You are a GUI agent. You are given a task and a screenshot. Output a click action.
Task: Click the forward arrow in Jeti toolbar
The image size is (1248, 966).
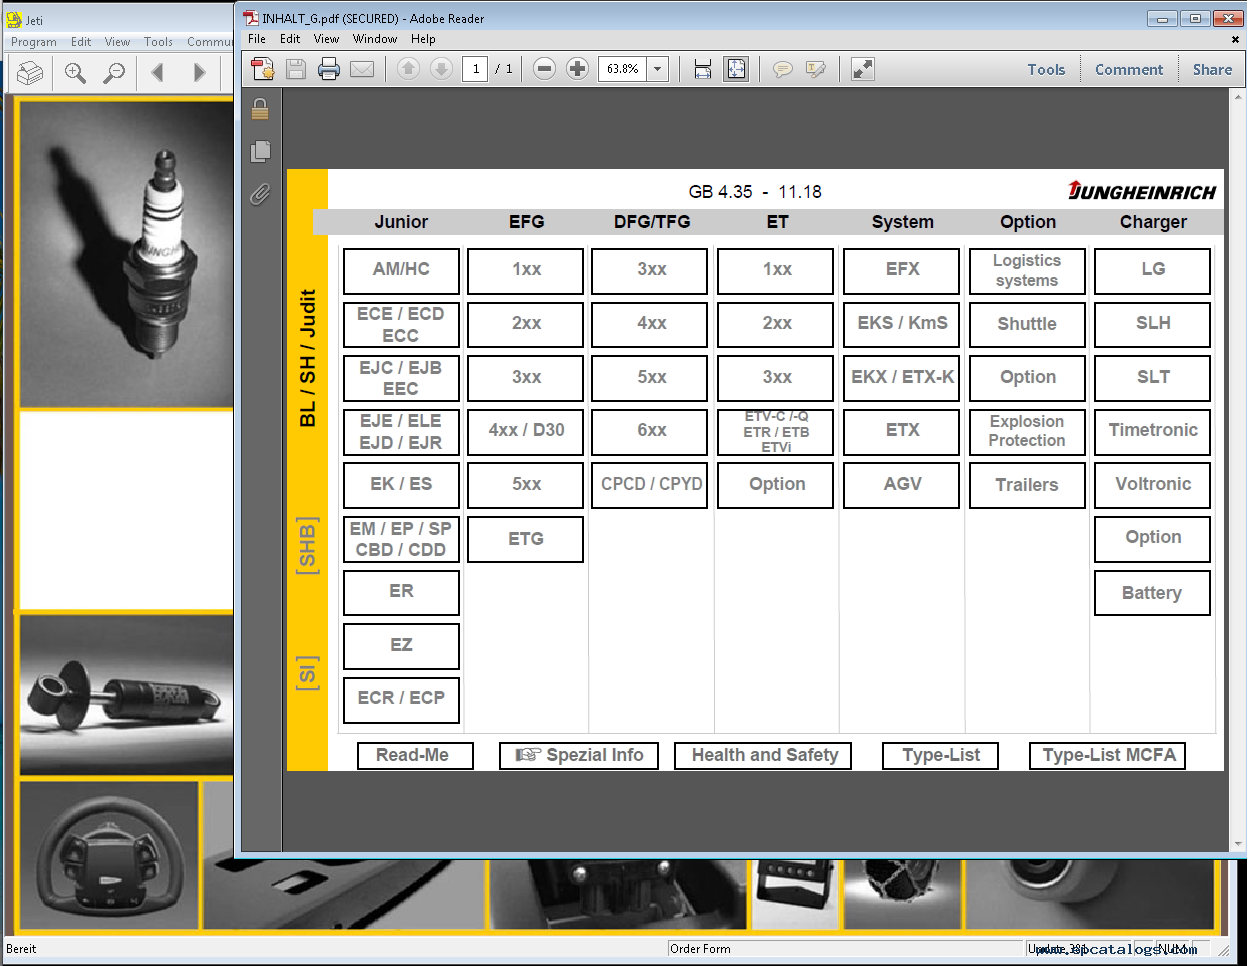click(199, 72)
